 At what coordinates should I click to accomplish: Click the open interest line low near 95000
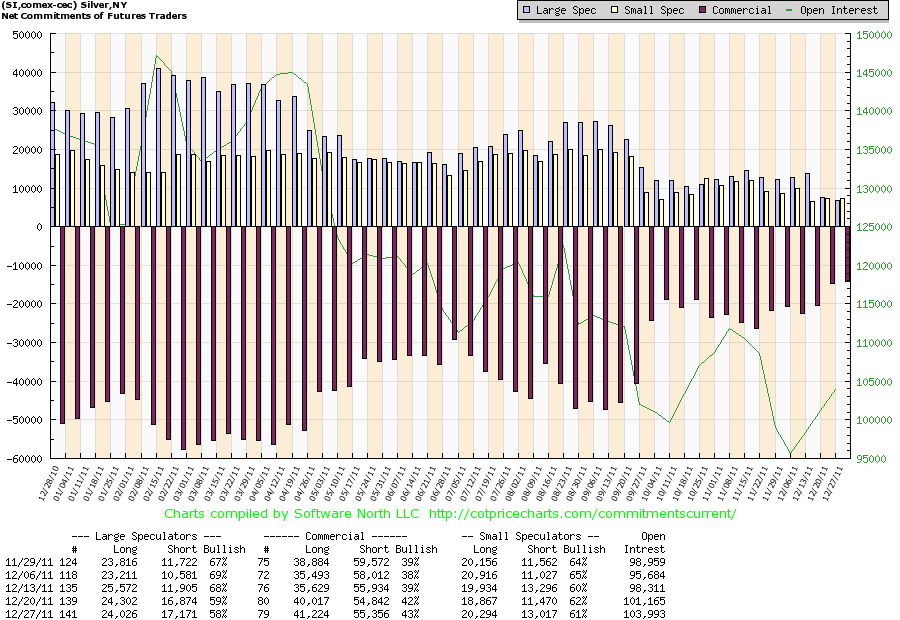(790, 454)
